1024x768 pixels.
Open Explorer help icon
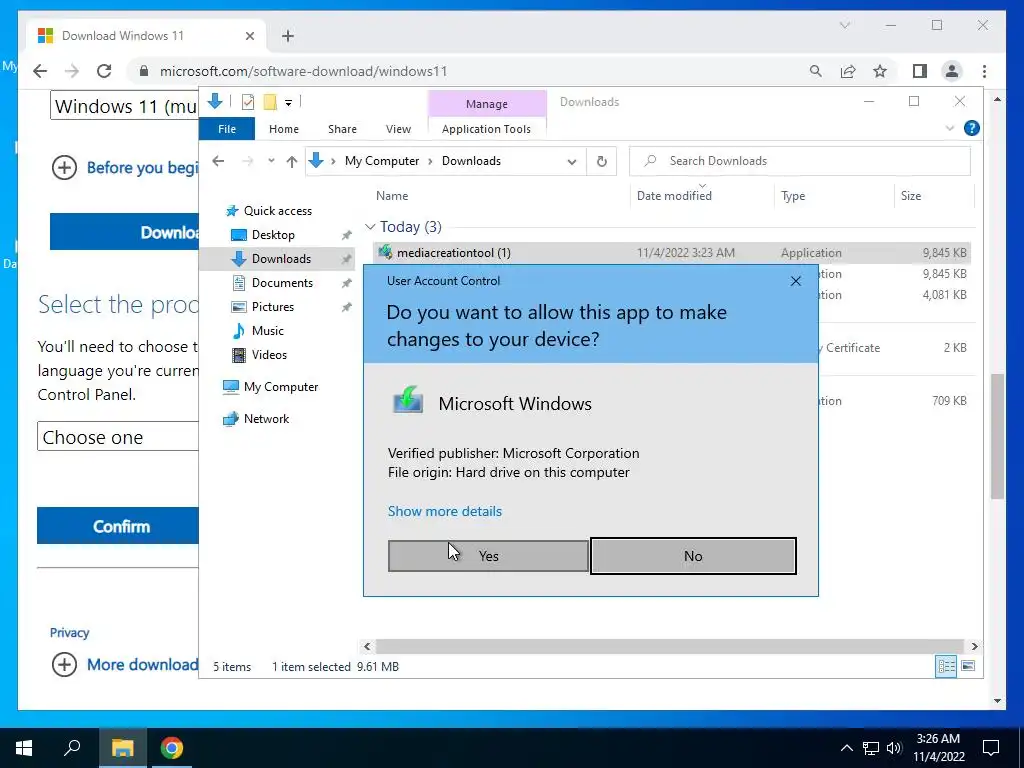(971, 128)
